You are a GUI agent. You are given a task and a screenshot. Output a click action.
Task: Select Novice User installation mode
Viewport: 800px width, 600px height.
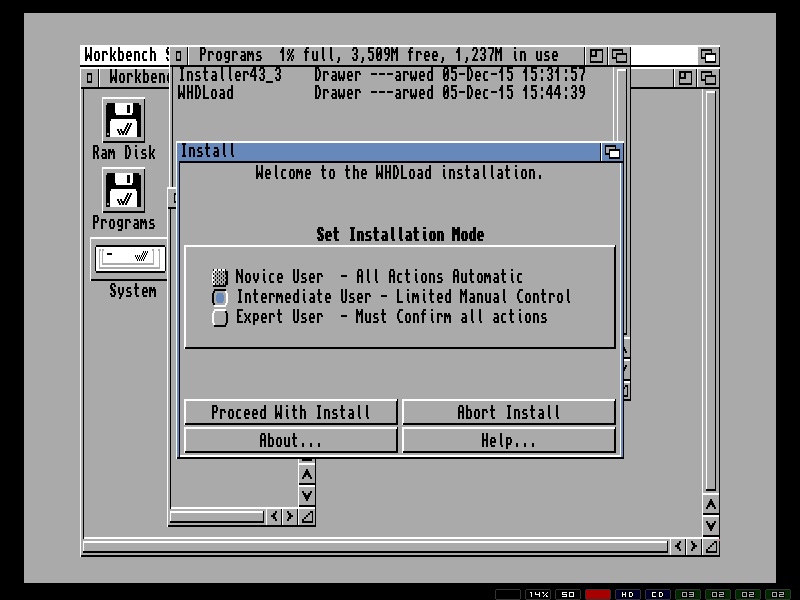(x=220, y=277)
